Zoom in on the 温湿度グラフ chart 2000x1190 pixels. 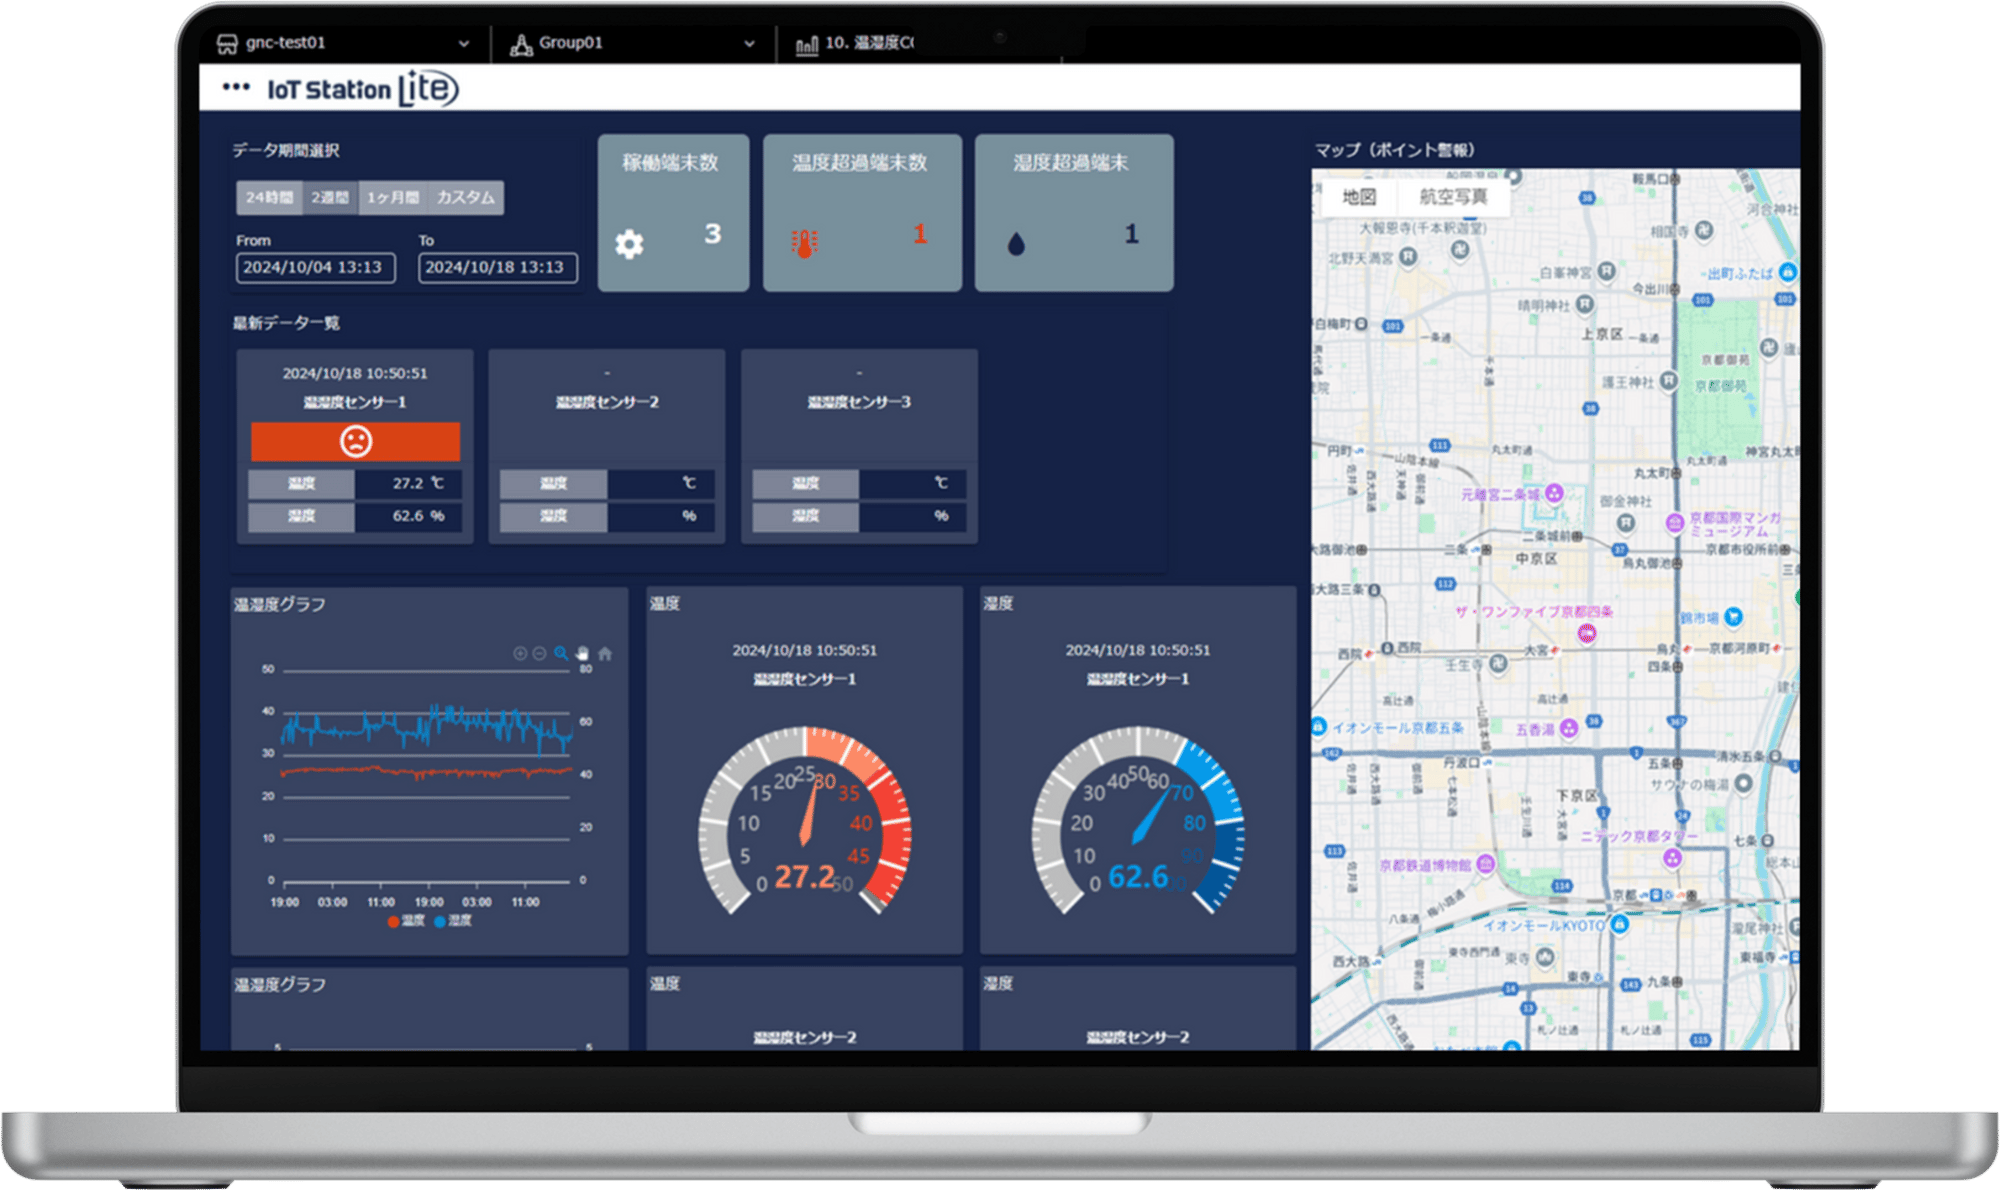coord(520,653)
